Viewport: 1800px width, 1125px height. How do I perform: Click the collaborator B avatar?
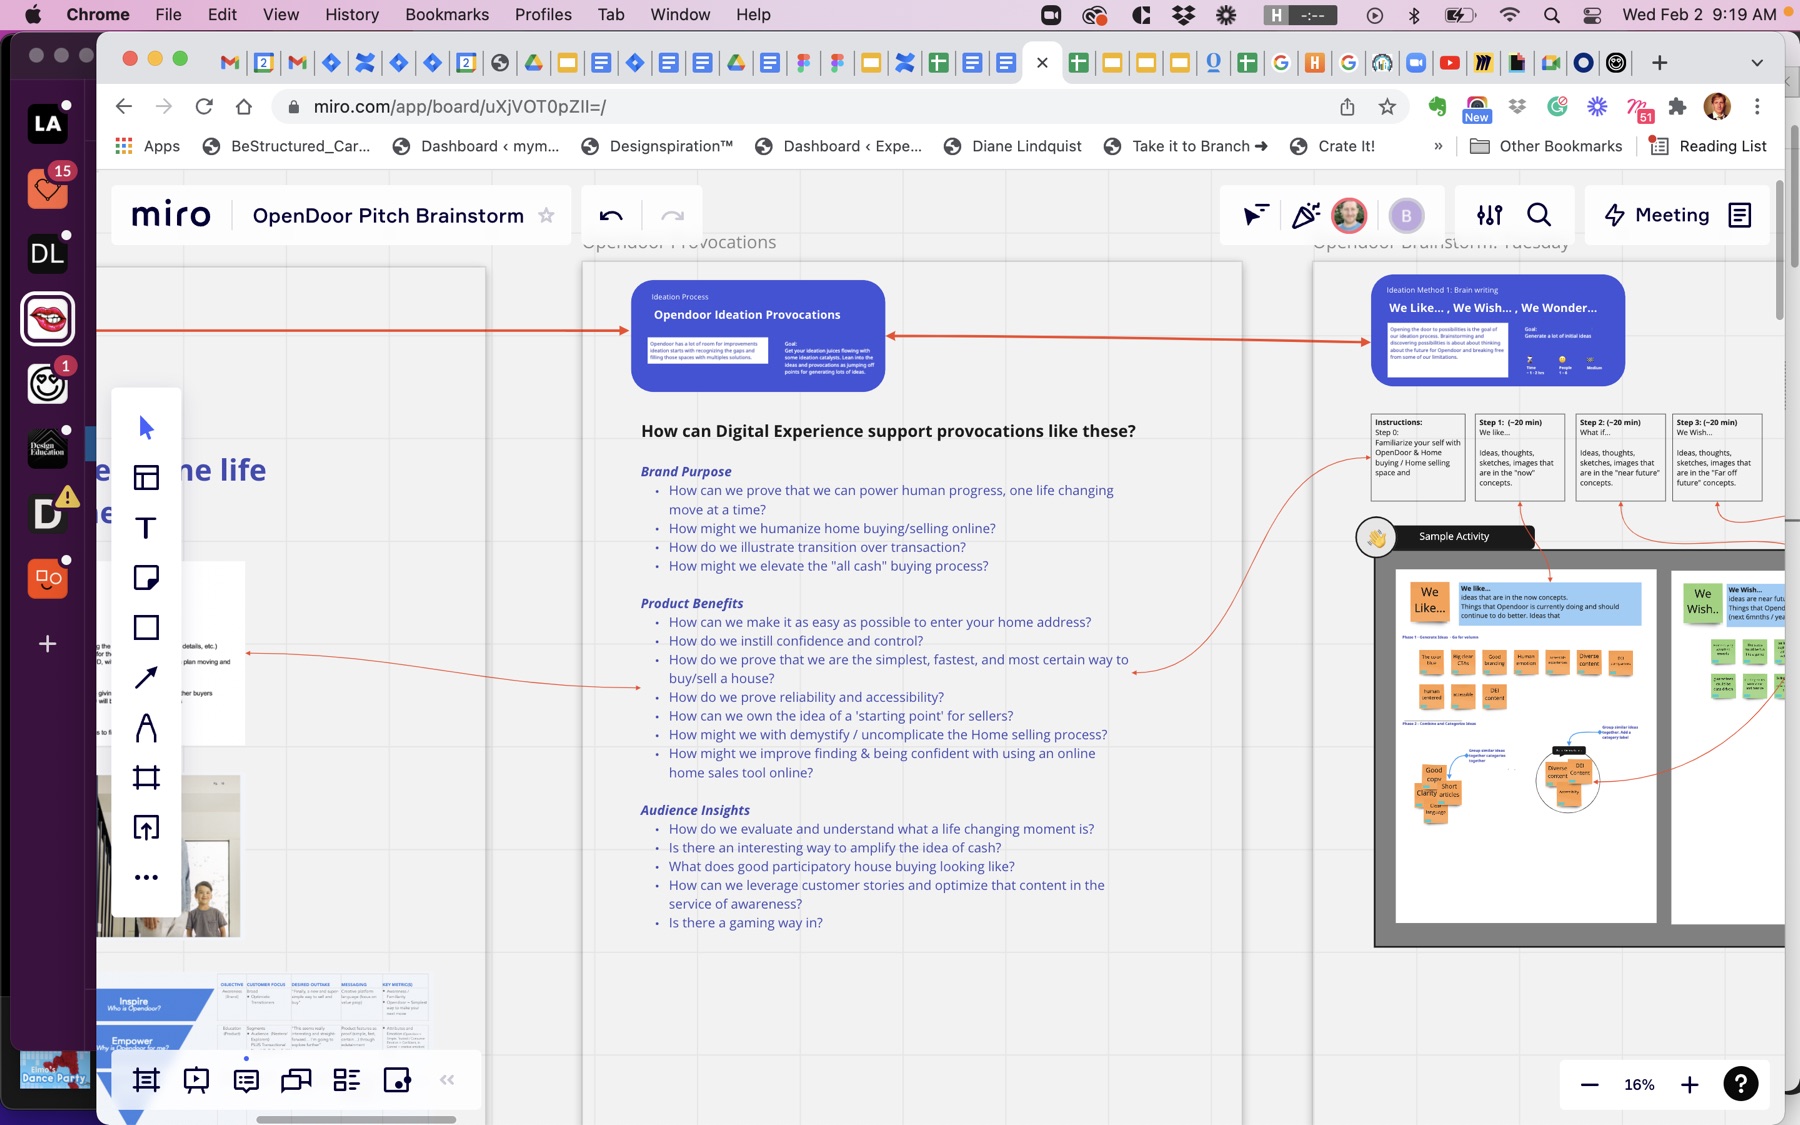[1406, 215]
